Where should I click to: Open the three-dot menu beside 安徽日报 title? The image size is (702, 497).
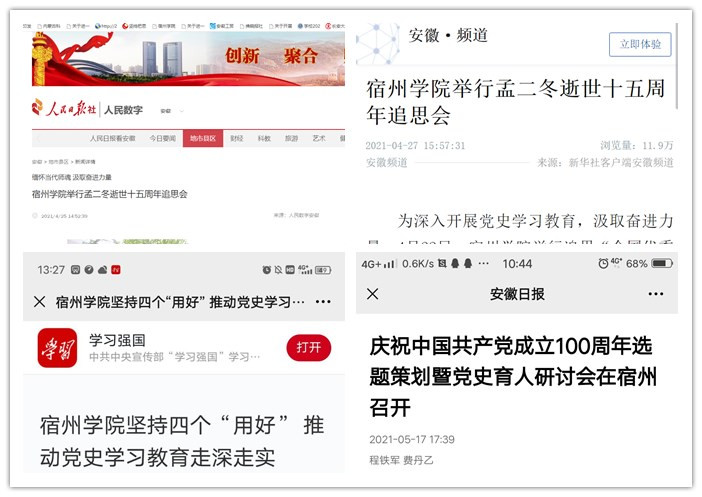tap(655, 294)
